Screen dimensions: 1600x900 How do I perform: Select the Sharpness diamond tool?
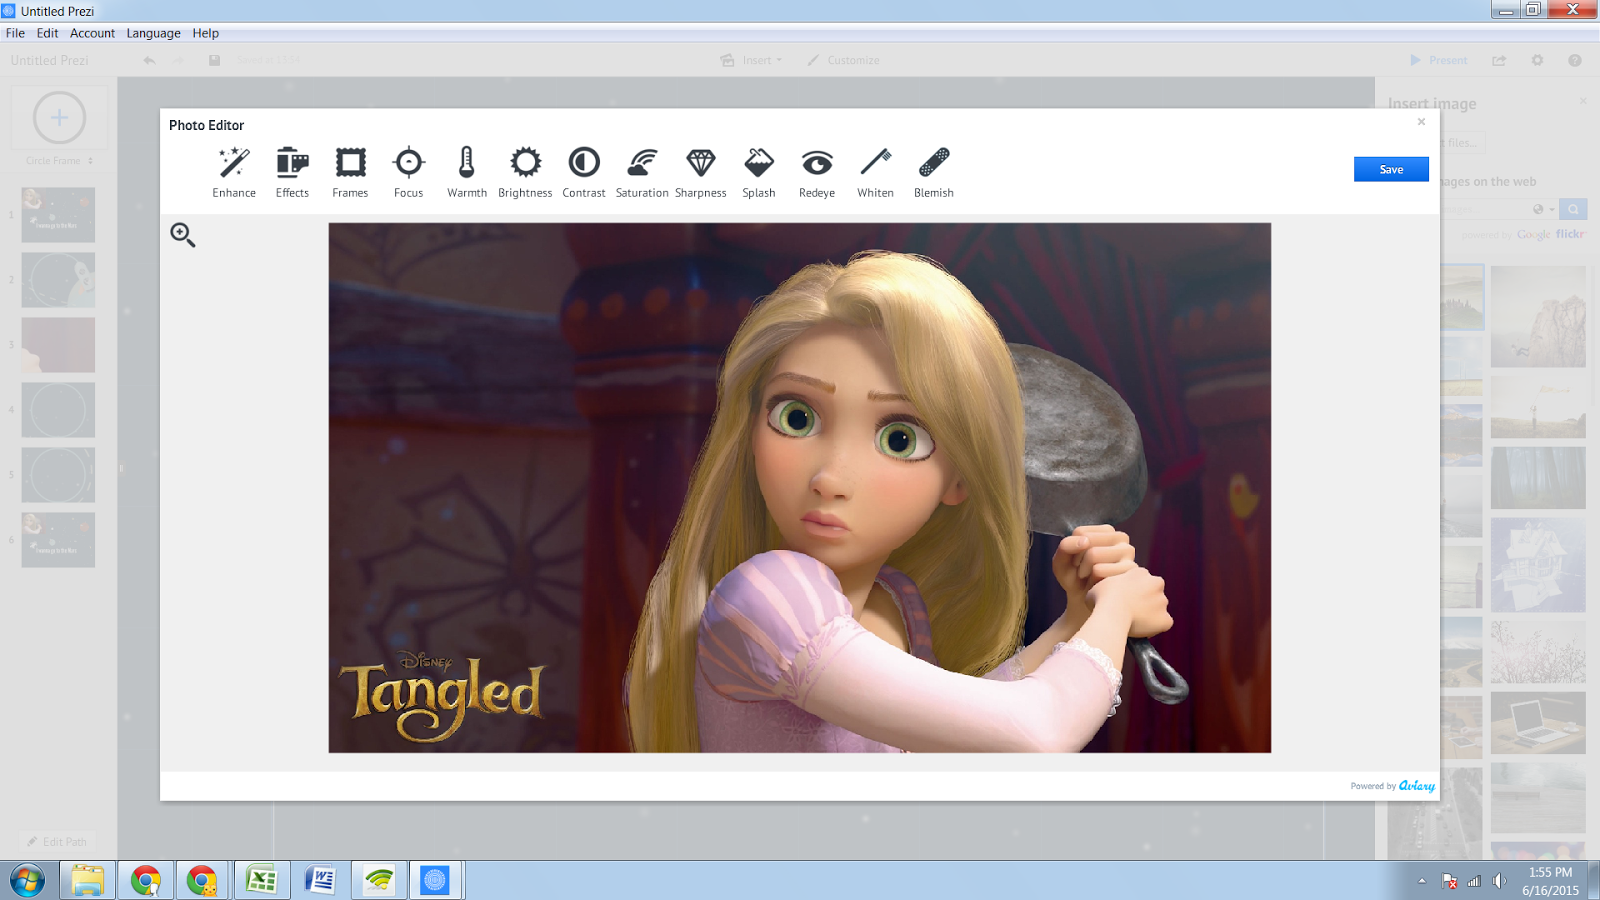click(701, 172)
